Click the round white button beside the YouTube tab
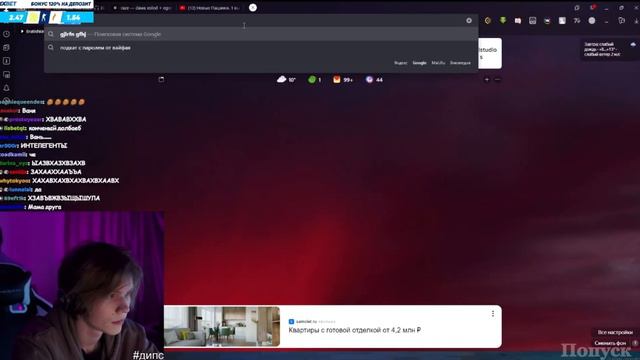This screenshot has height=360, width=640. pos(253,7)
